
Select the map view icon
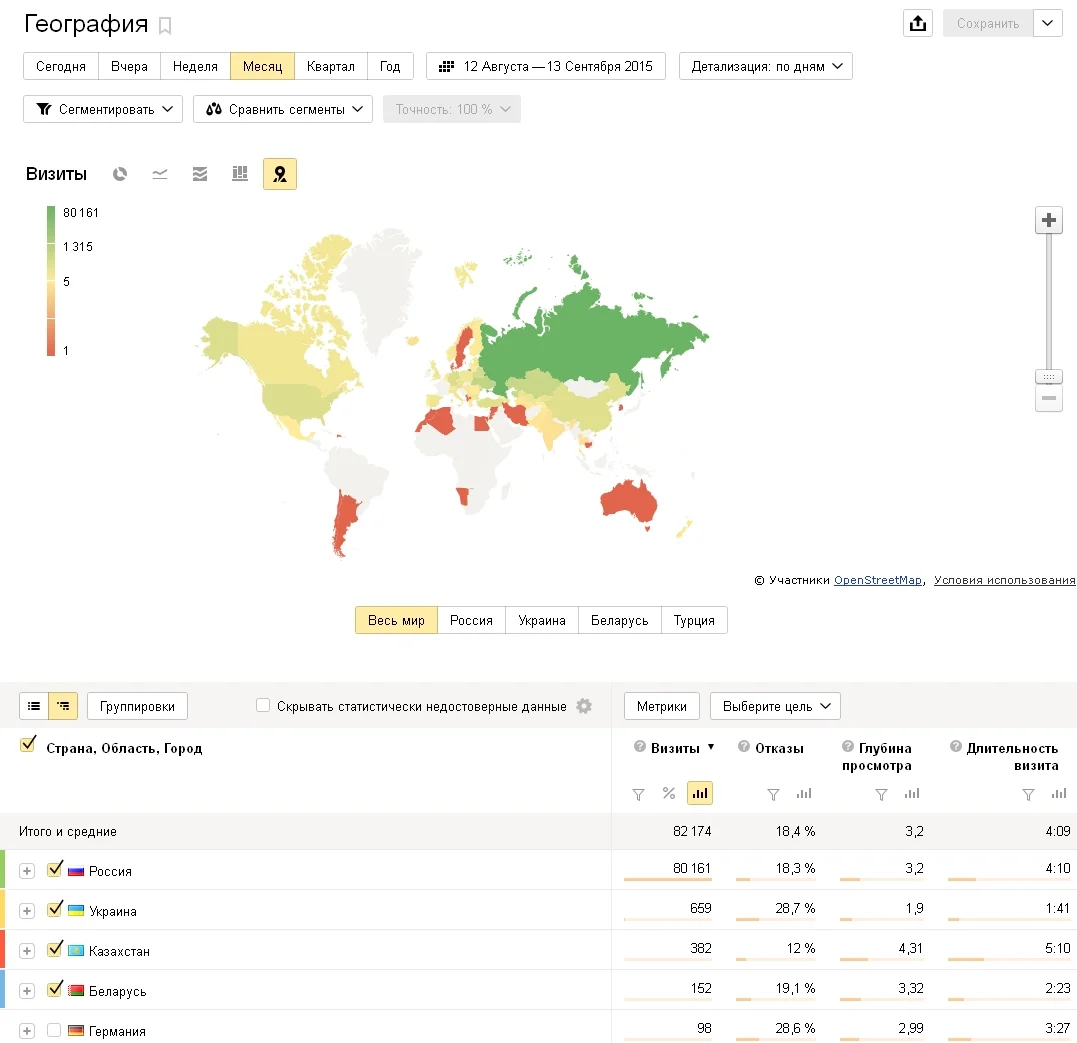click(280, 174)
